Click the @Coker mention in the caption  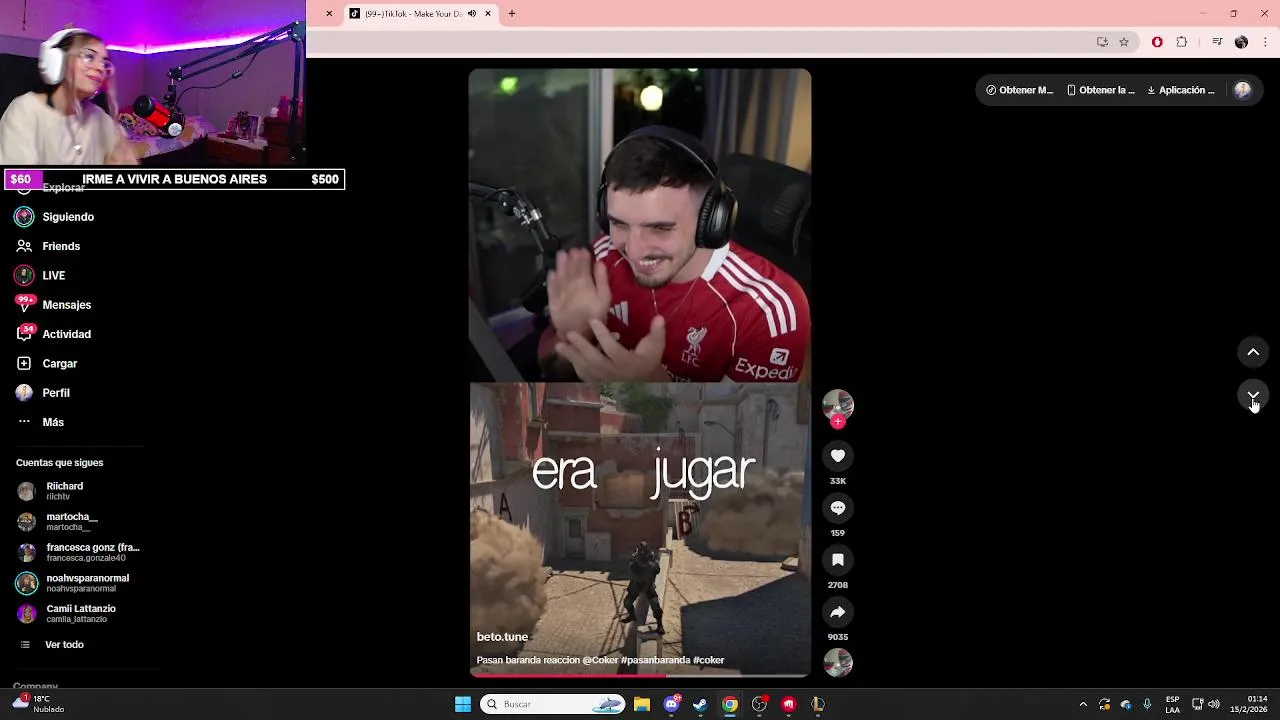(600, 660)
